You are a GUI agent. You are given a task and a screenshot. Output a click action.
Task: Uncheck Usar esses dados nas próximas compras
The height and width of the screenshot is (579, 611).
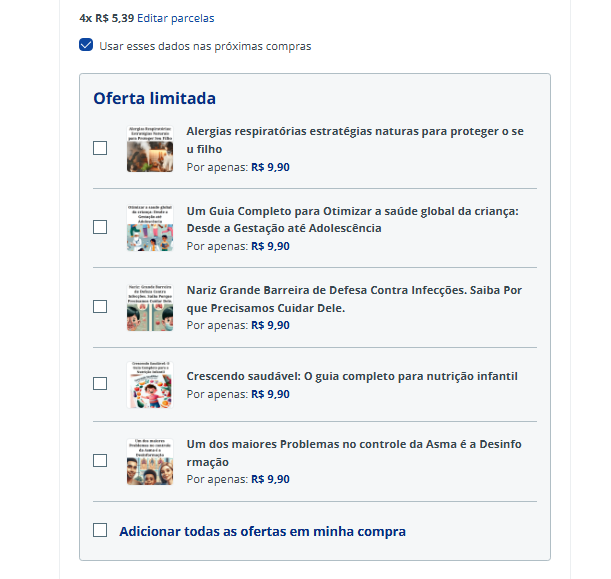(x=86, y=45)
